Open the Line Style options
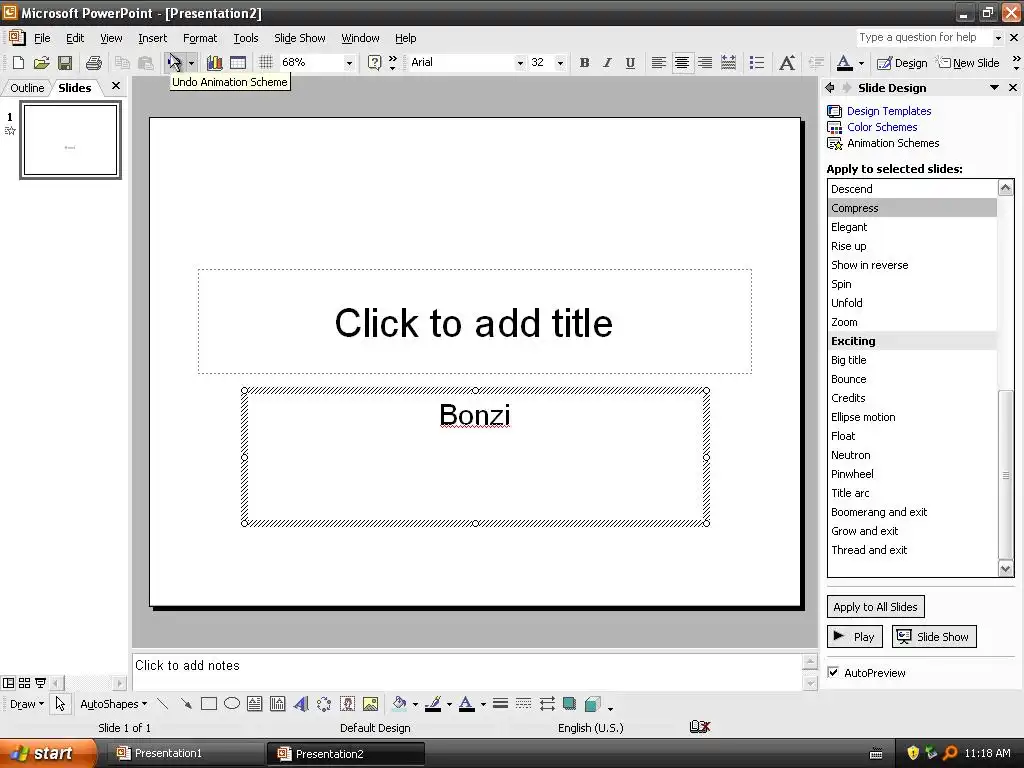 pyautogui.click(x=500, y=704)
